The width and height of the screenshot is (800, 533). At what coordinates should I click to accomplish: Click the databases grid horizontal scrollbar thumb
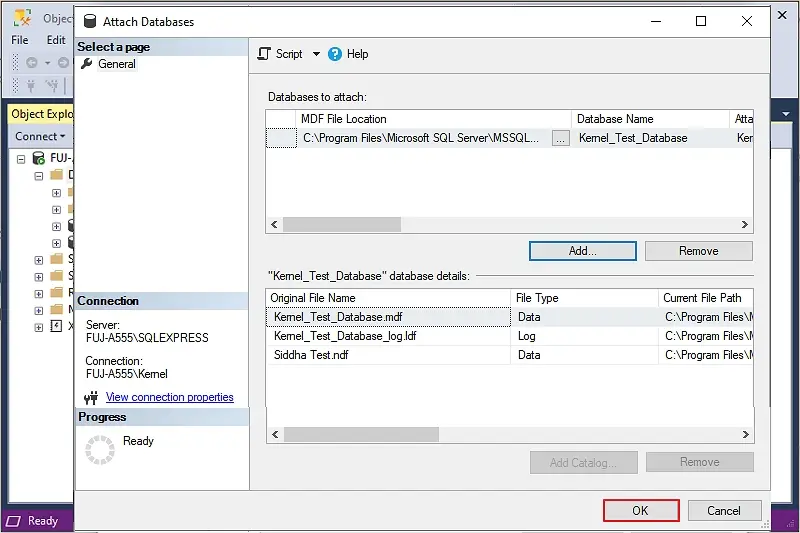click(342, 224)
